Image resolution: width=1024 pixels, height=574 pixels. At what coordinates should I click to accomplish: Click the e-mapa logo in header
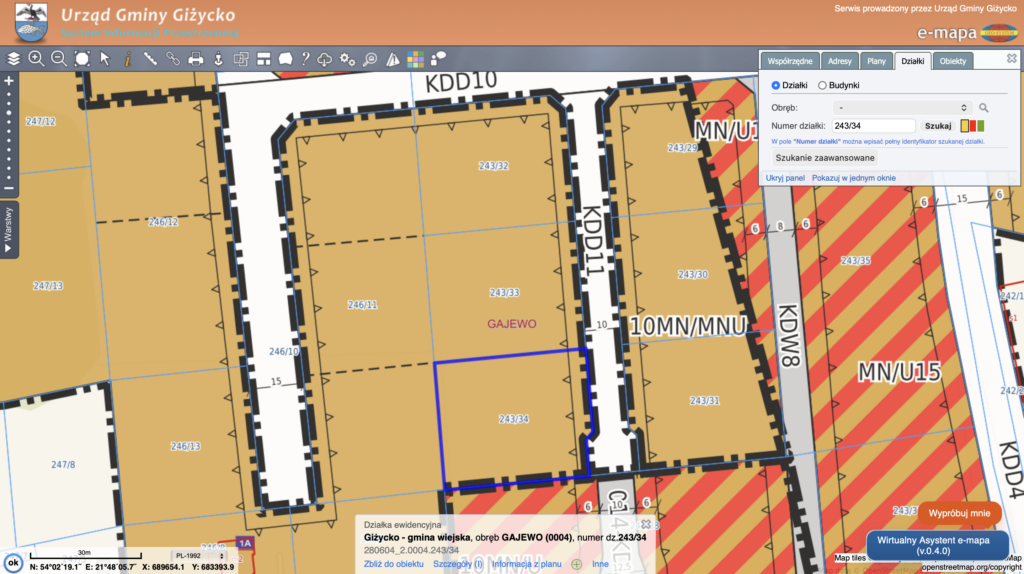pyautogui.click(x=967, y=33)
